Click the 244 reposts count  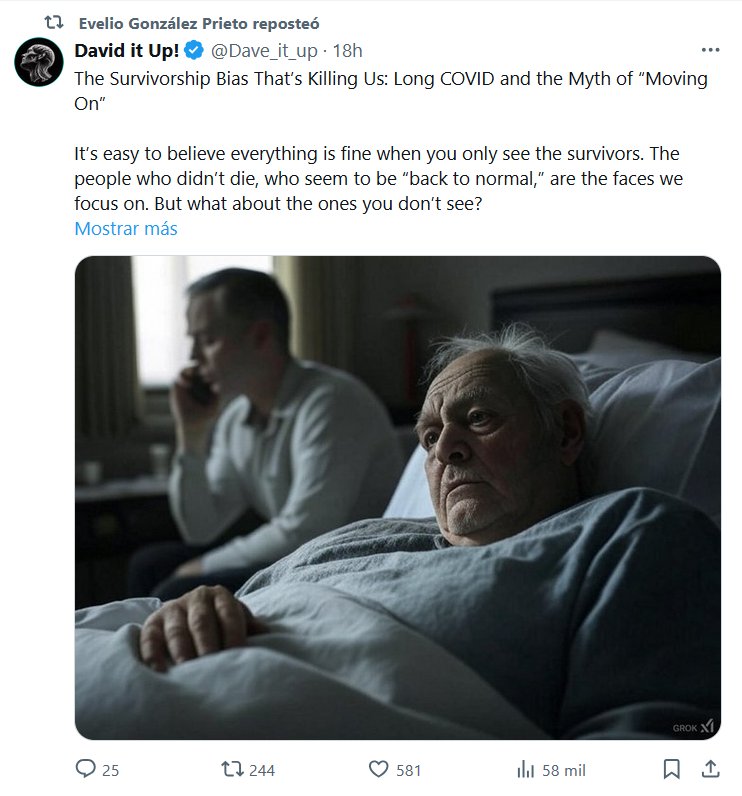261,770
